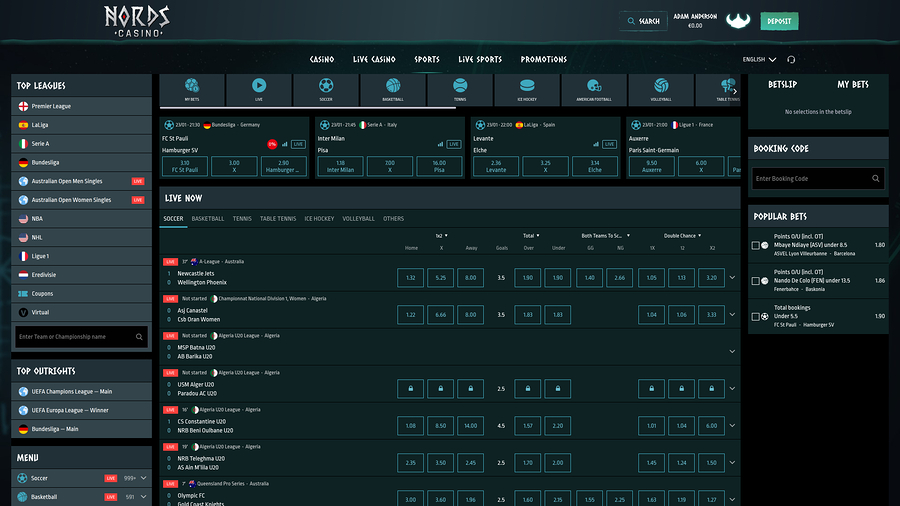
Task: Expand Newcastle Jets match markets
Action: pyautogui.click(x=732, y=278)
